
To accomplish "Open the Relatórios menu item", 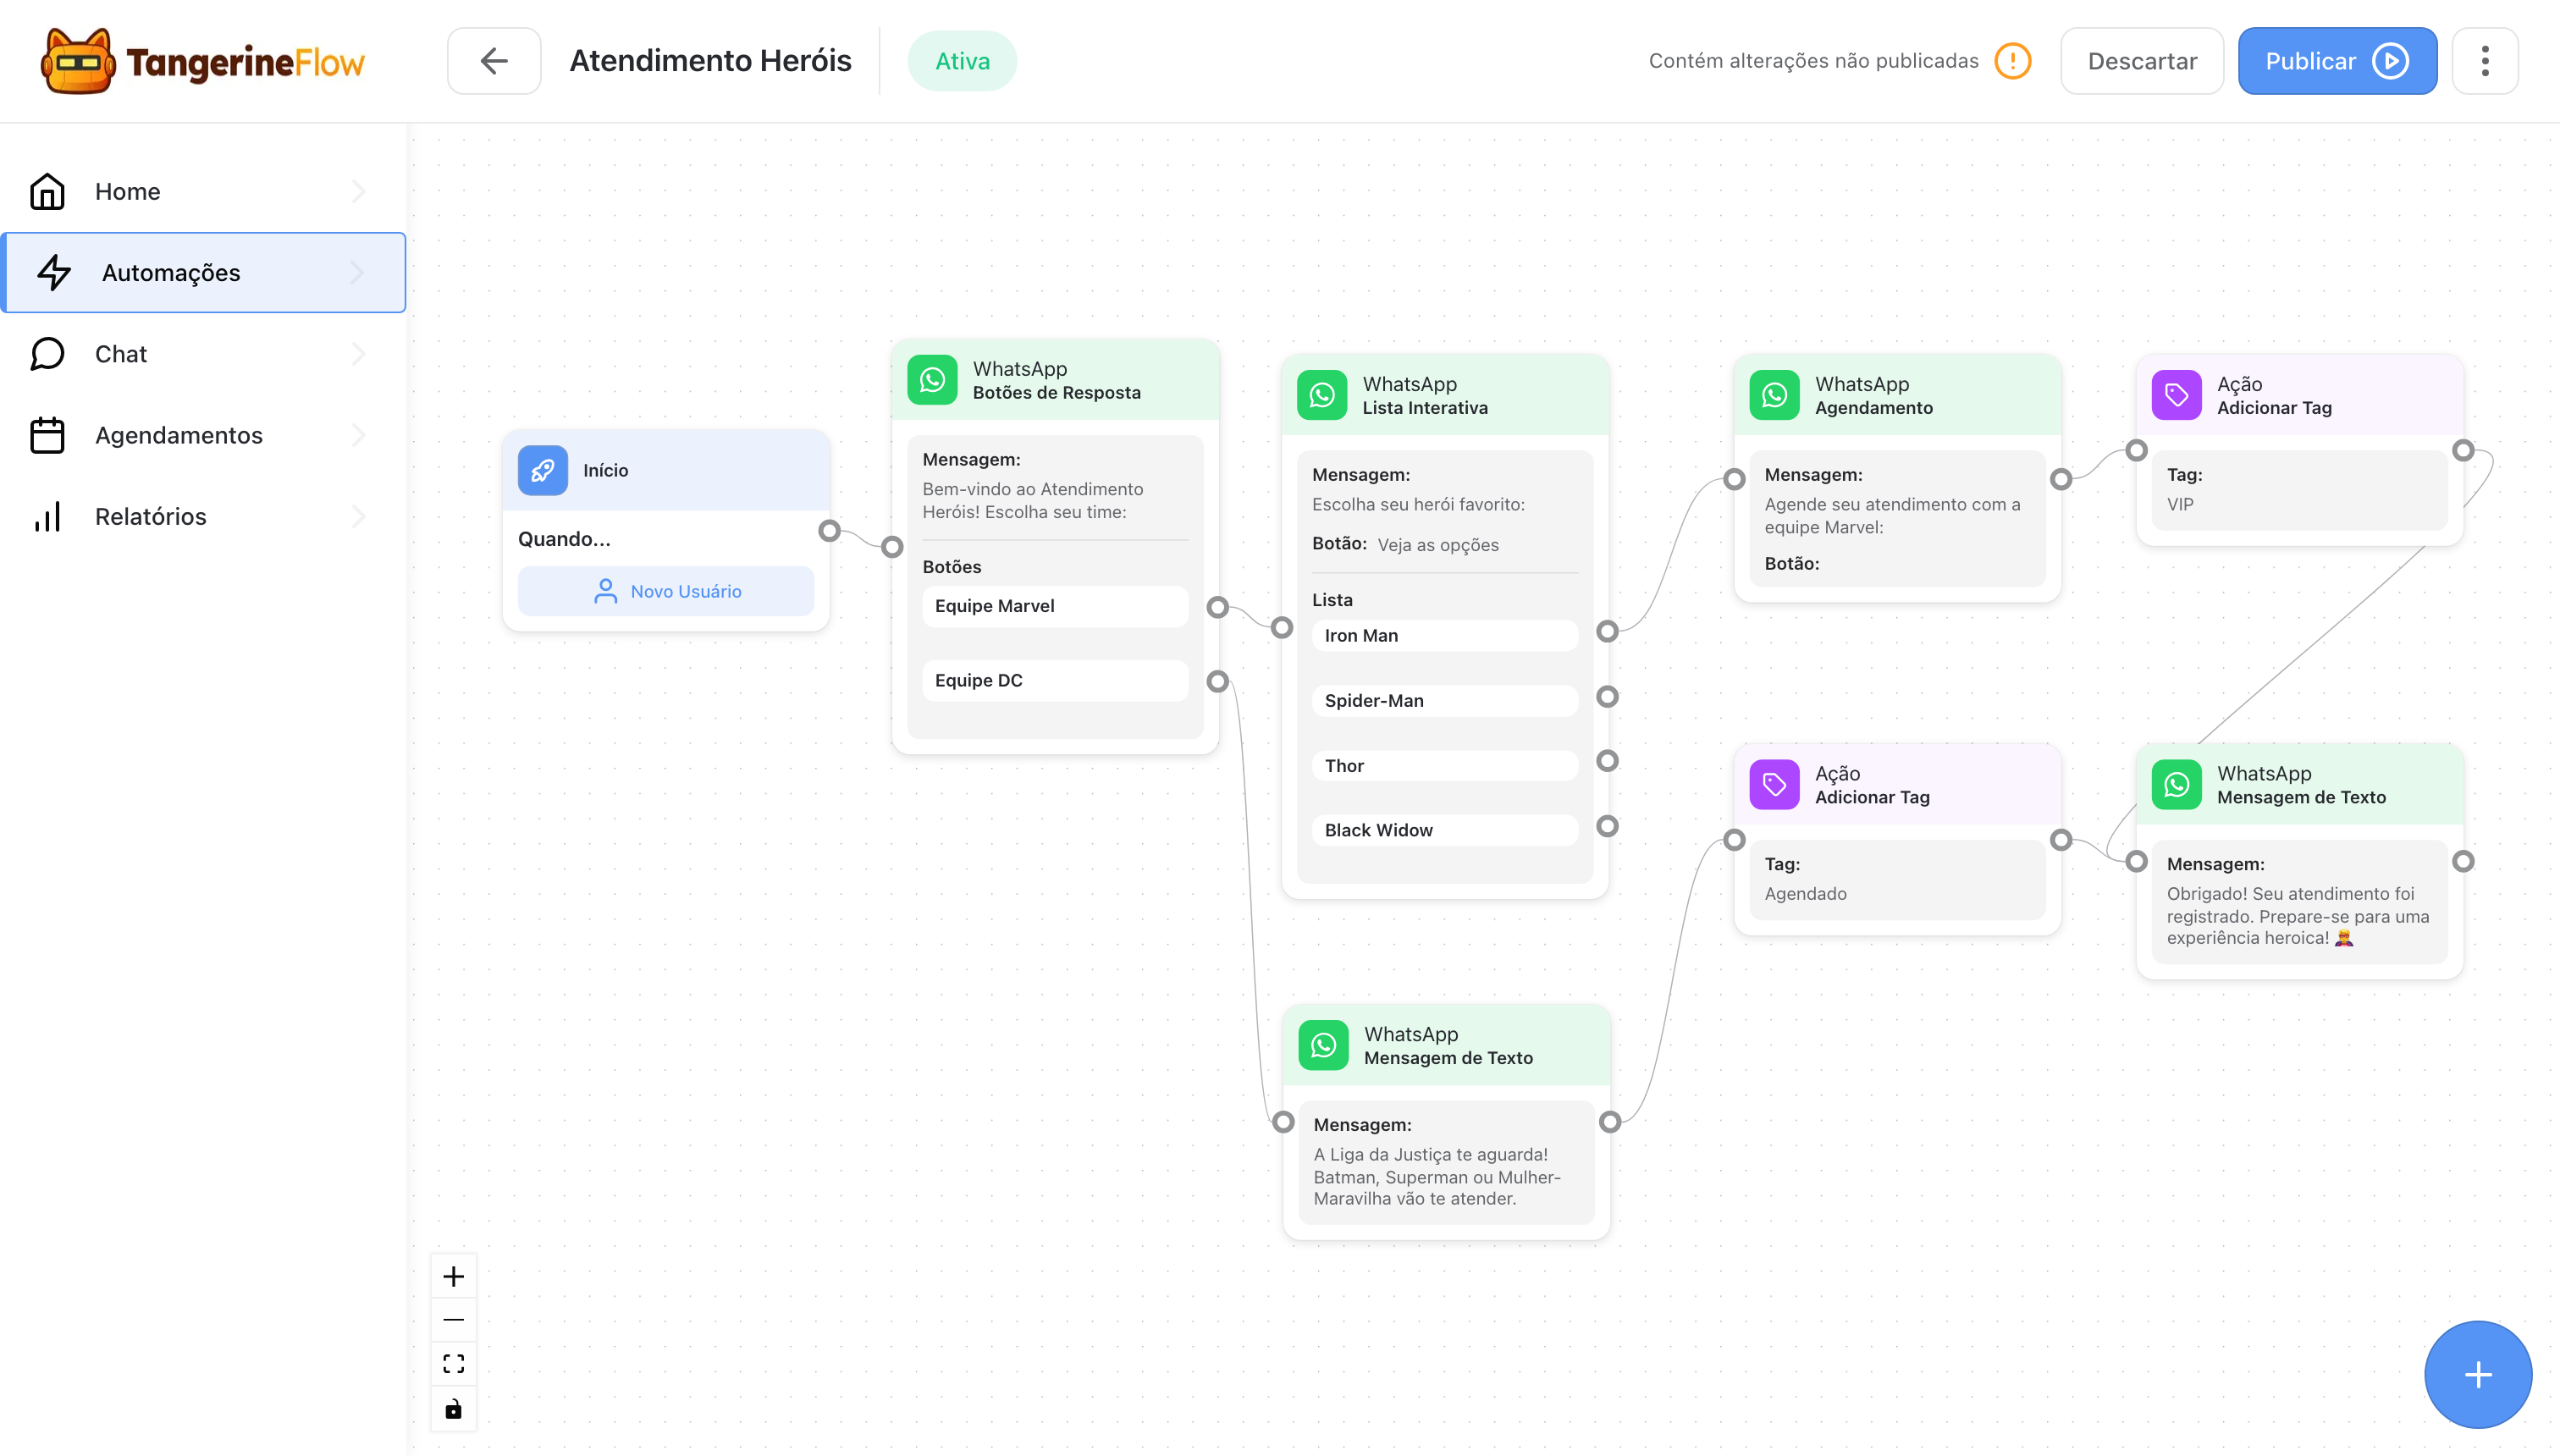I will tap(203, 516).
